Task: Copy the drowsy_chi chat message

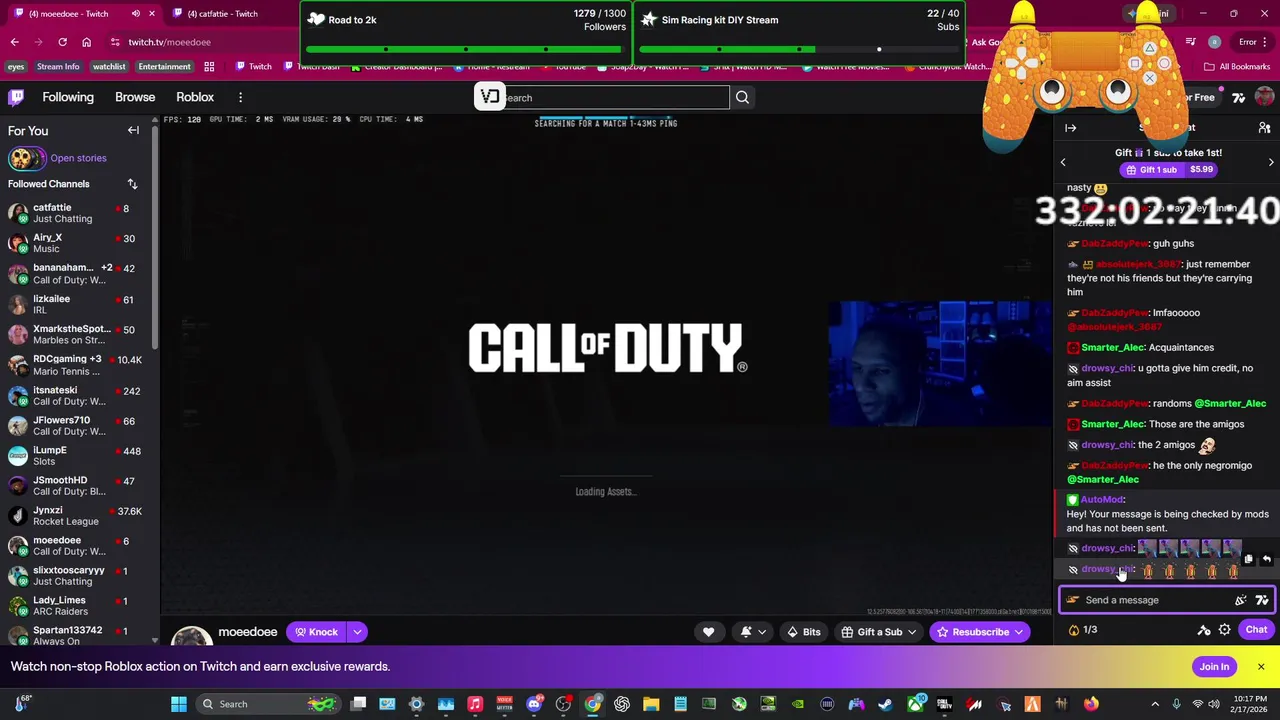Action: point(1248,559)
